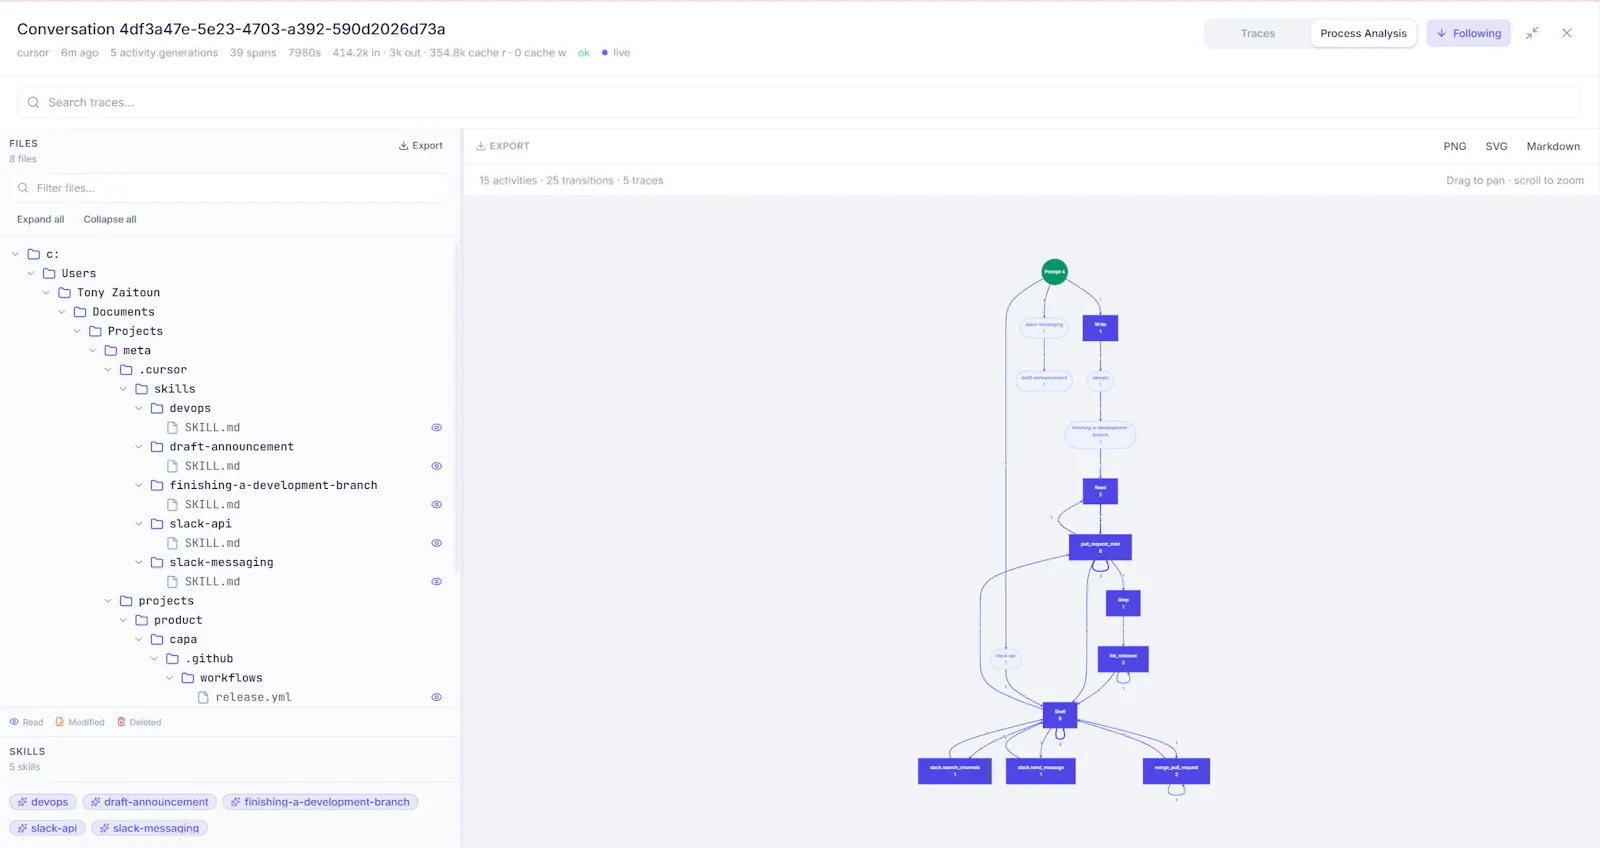Click the capa folder icon
This screenshot has width=1600, height=848.
click(157, 639)
